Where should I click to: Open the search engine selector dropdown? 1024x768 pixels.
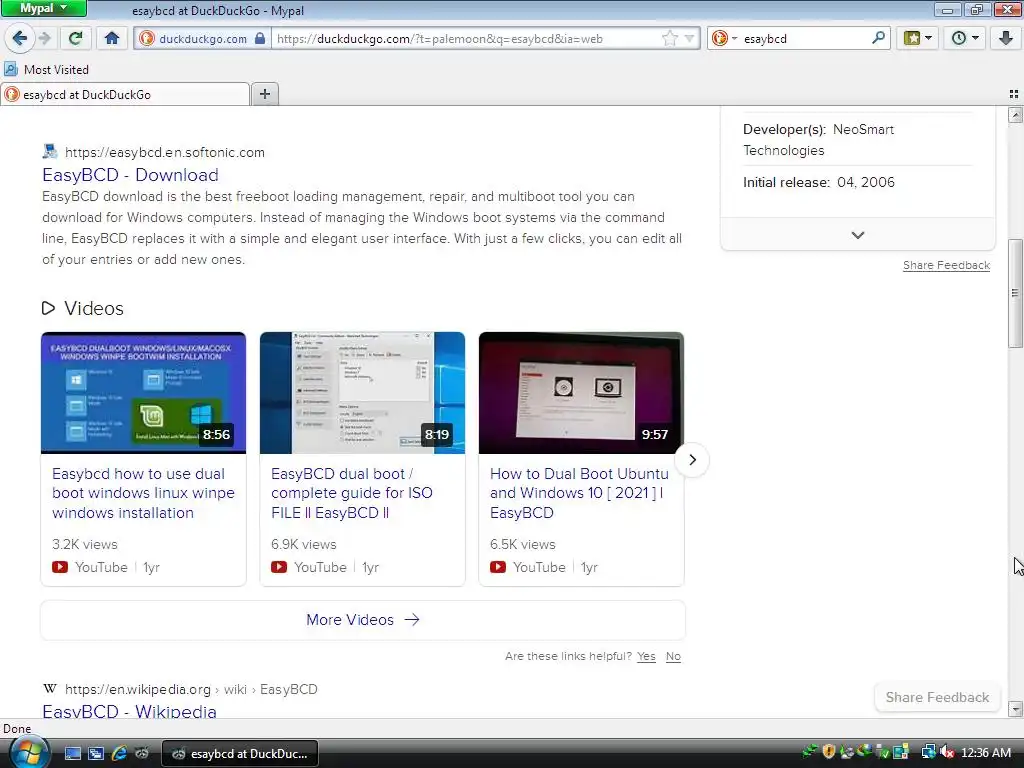click(724, 39)
